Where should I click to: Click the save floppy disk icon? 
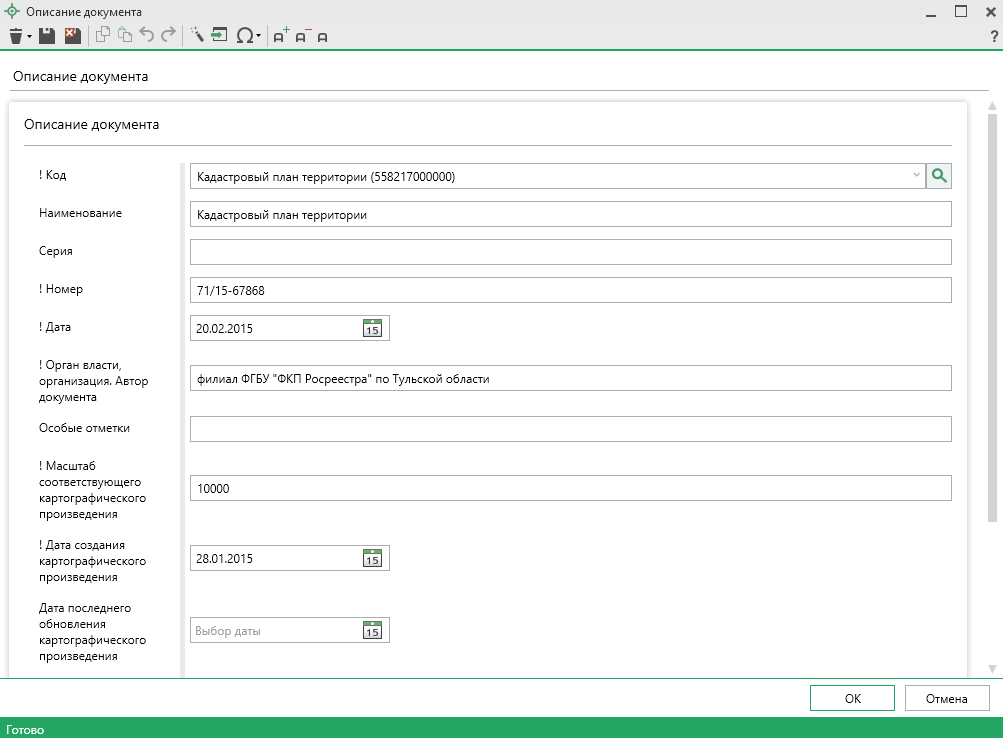(46, 36)
